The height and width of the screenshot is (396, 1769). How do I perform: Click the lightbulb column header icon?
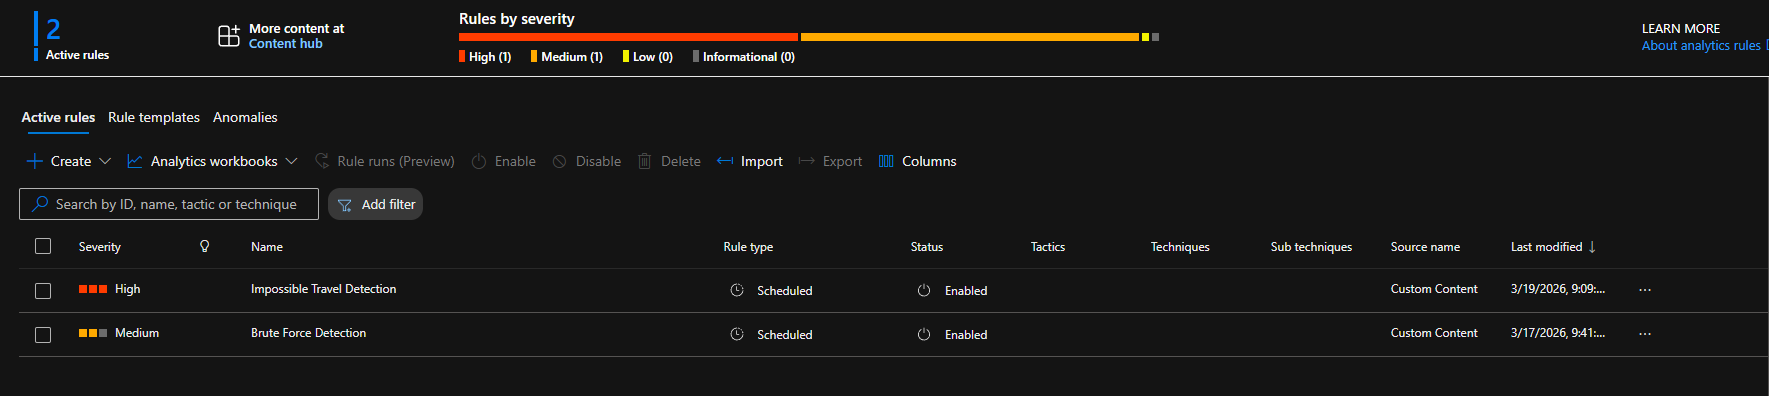pyautogui.click(x=205, y=246)
